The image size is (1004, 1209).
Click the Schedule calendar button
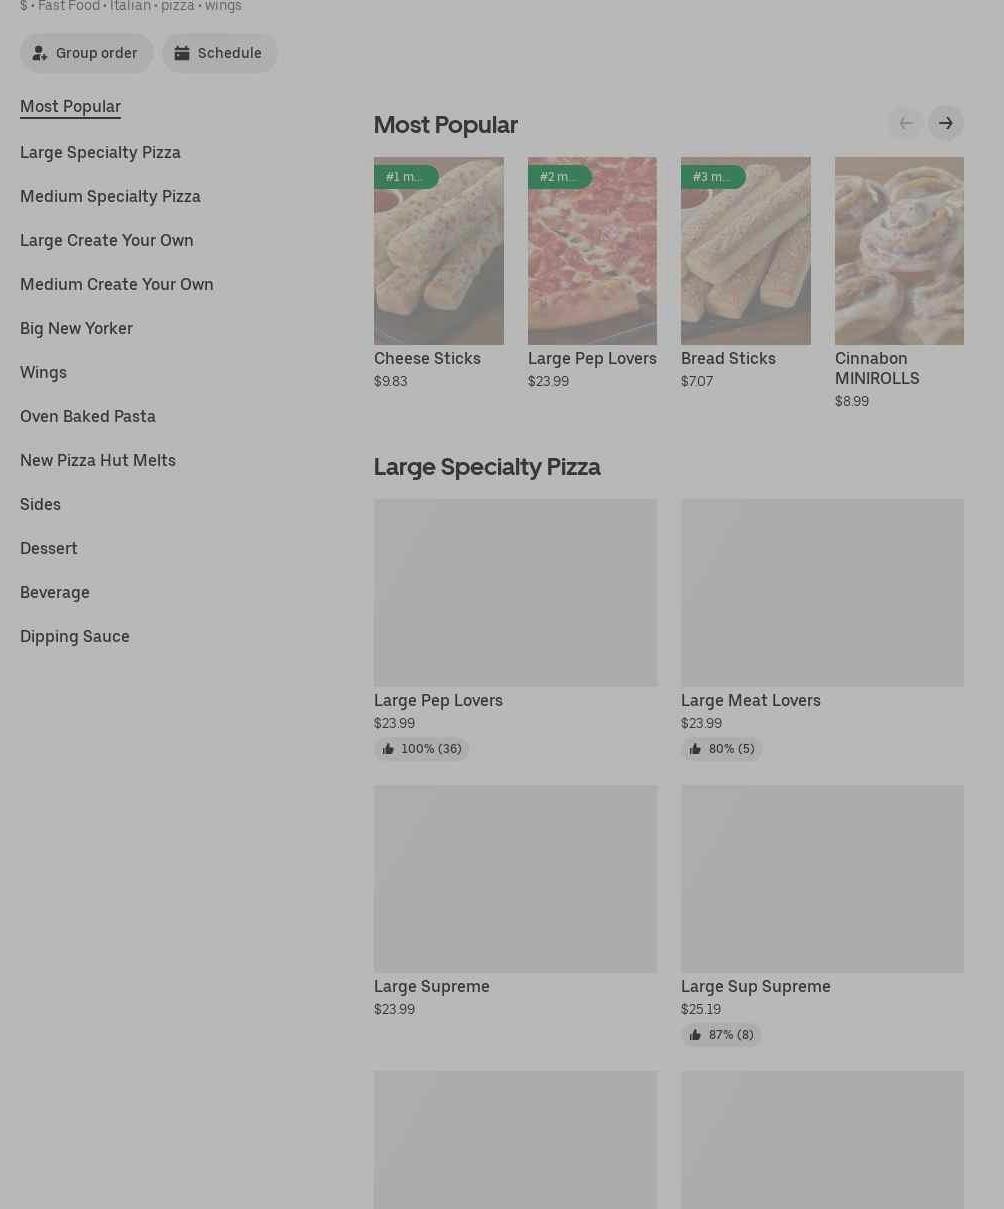[220, 53]
